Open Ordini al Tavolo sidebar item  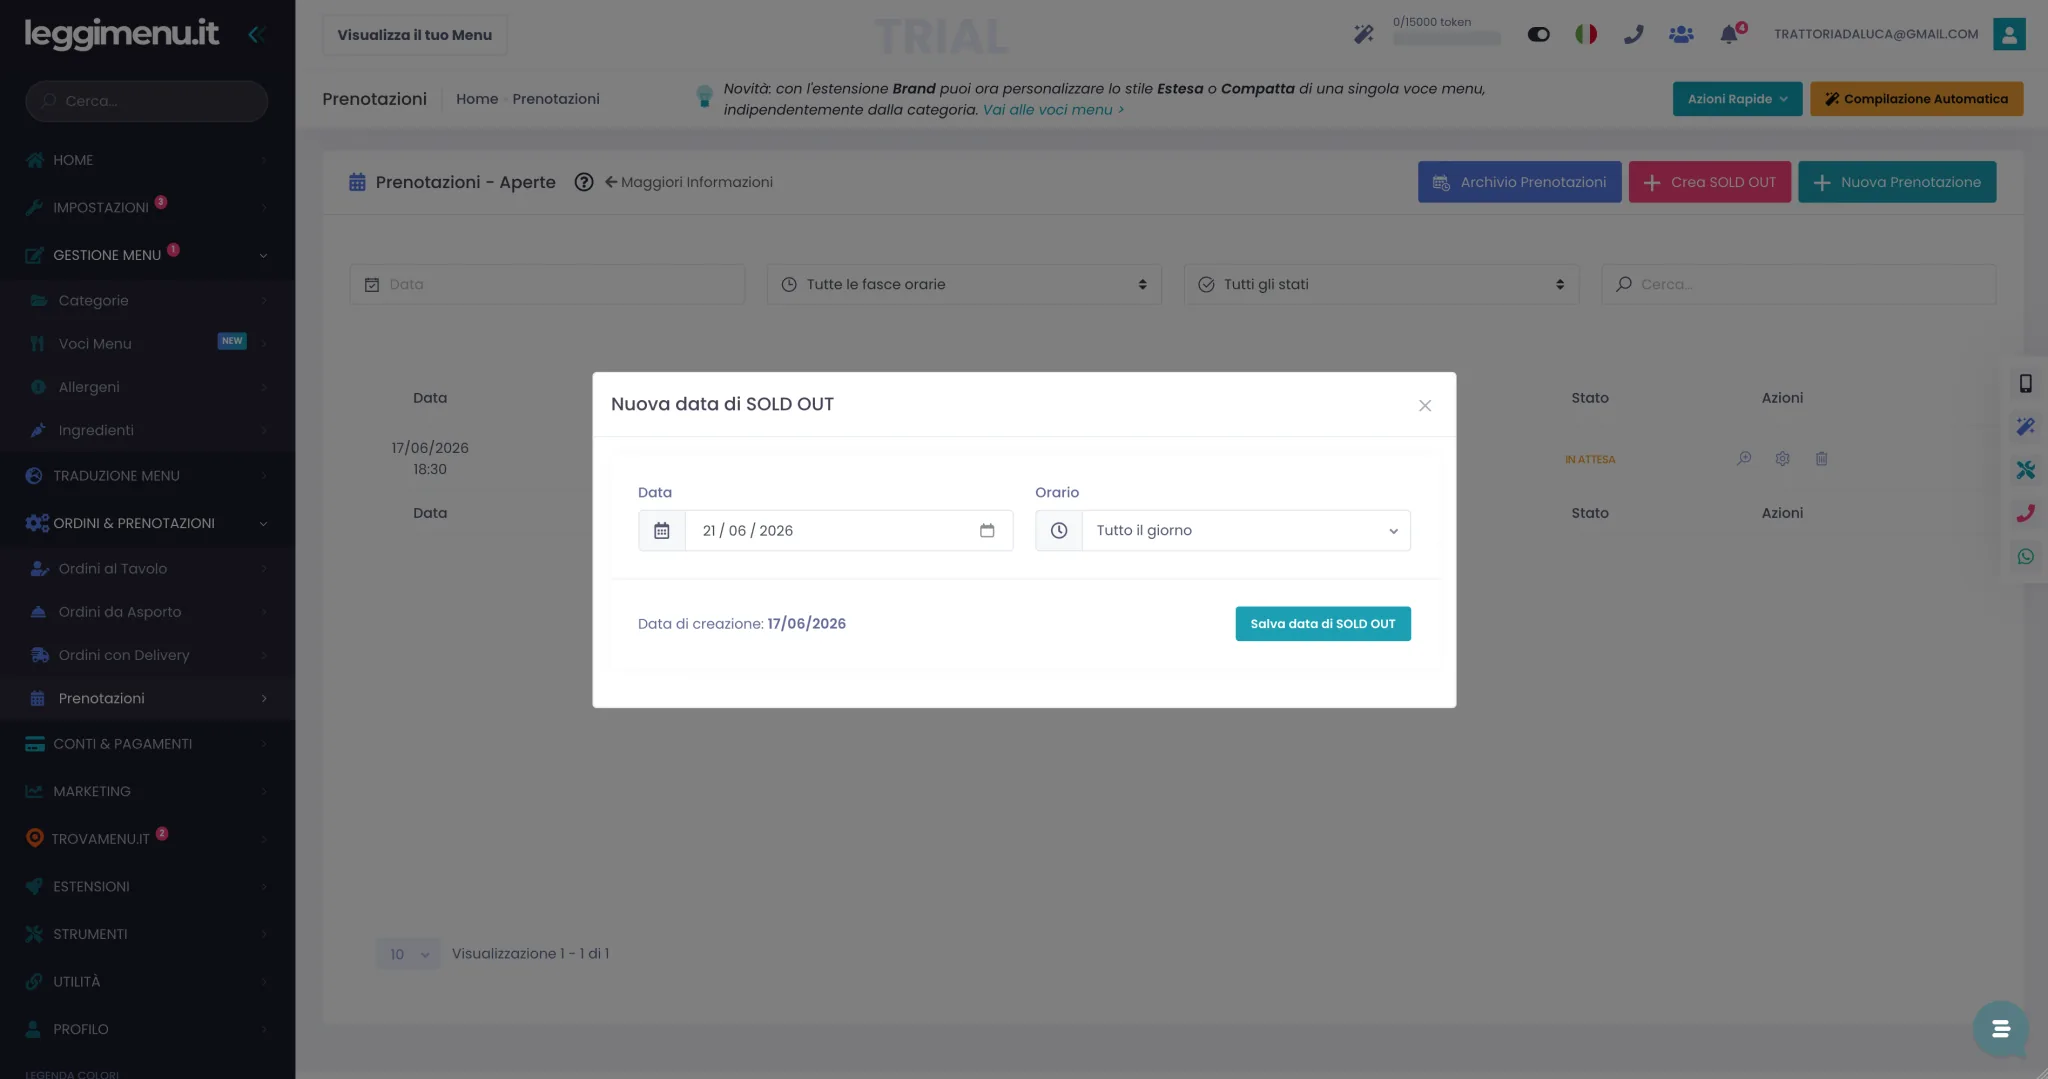coord(147,568)
